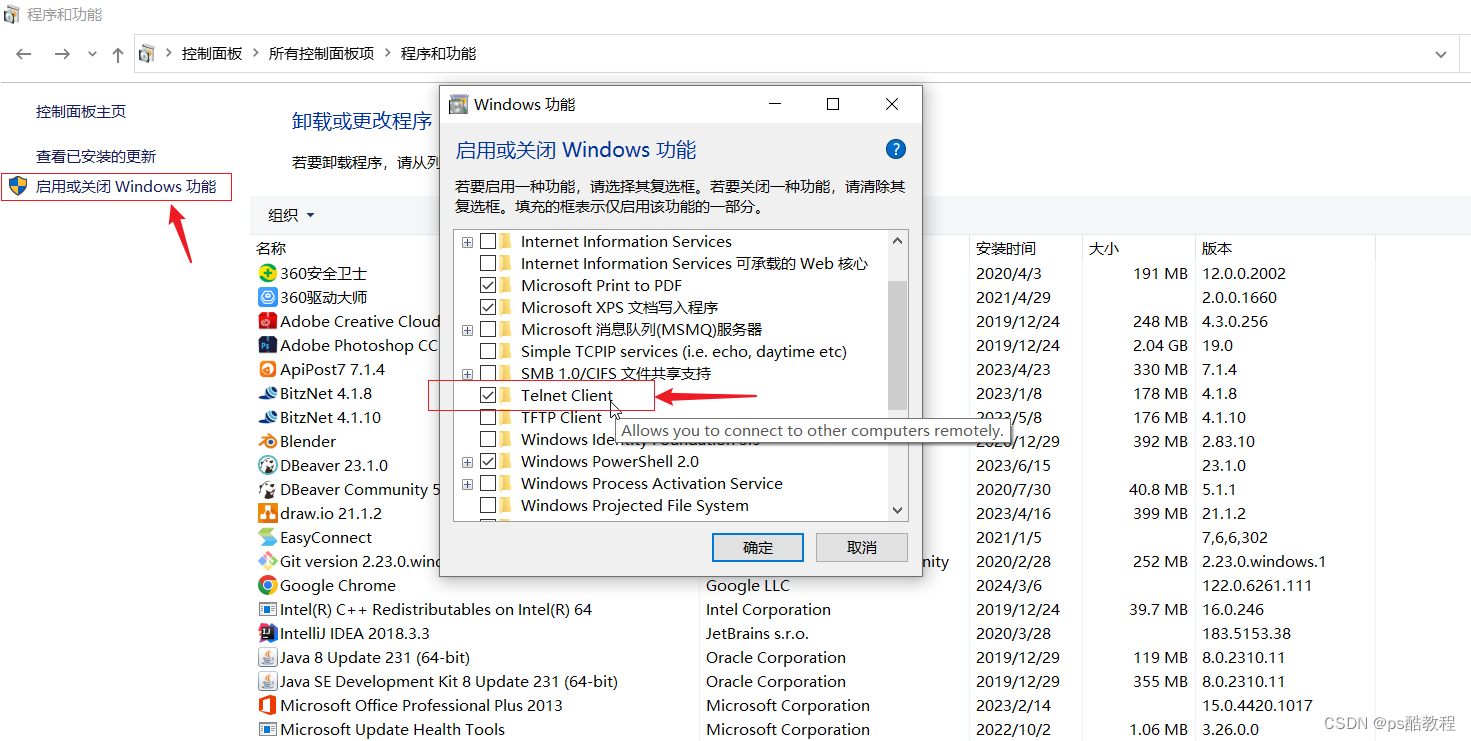Click the Adobe Photoshop CC icon
Image resolution: width=1471 pixels, height=741 pixels.
(x=267, y=345)
